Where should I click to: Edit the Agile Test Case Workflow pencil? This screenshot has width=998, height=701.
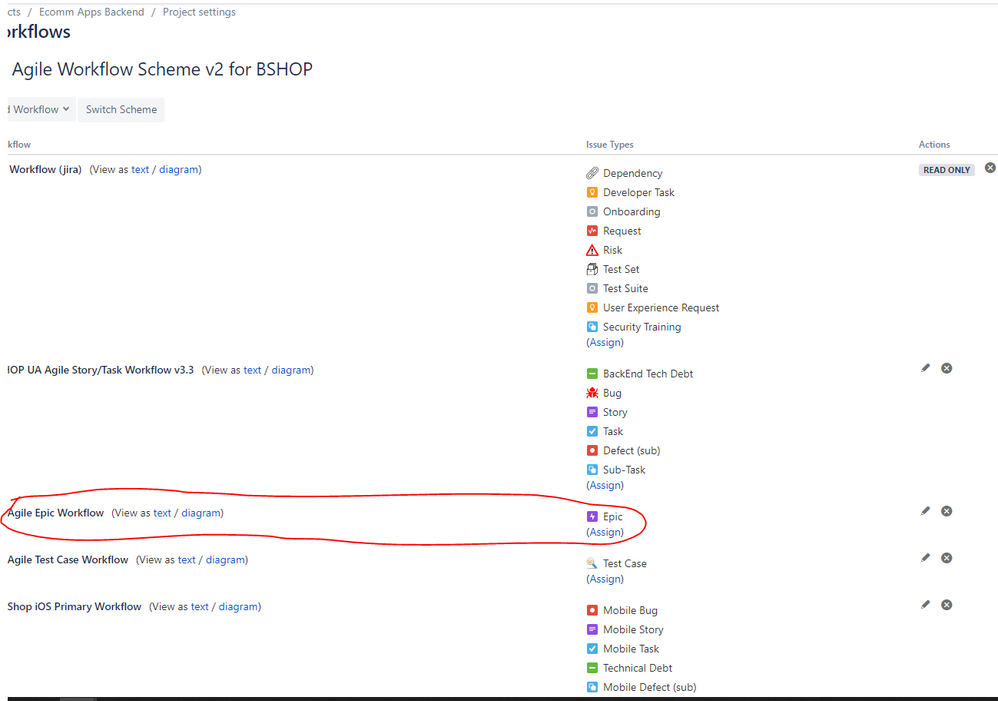point(925,558)
